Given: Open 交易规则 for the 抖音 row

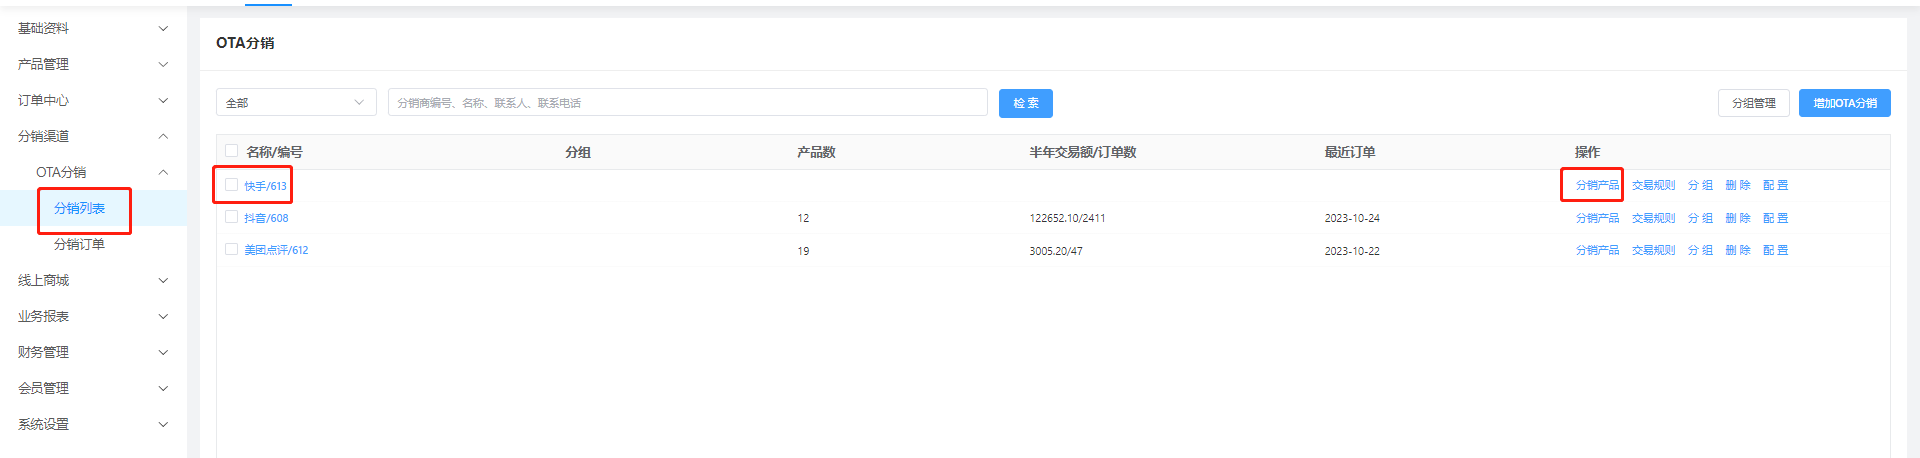Looking at the screenshot, I should (1653, 218).
